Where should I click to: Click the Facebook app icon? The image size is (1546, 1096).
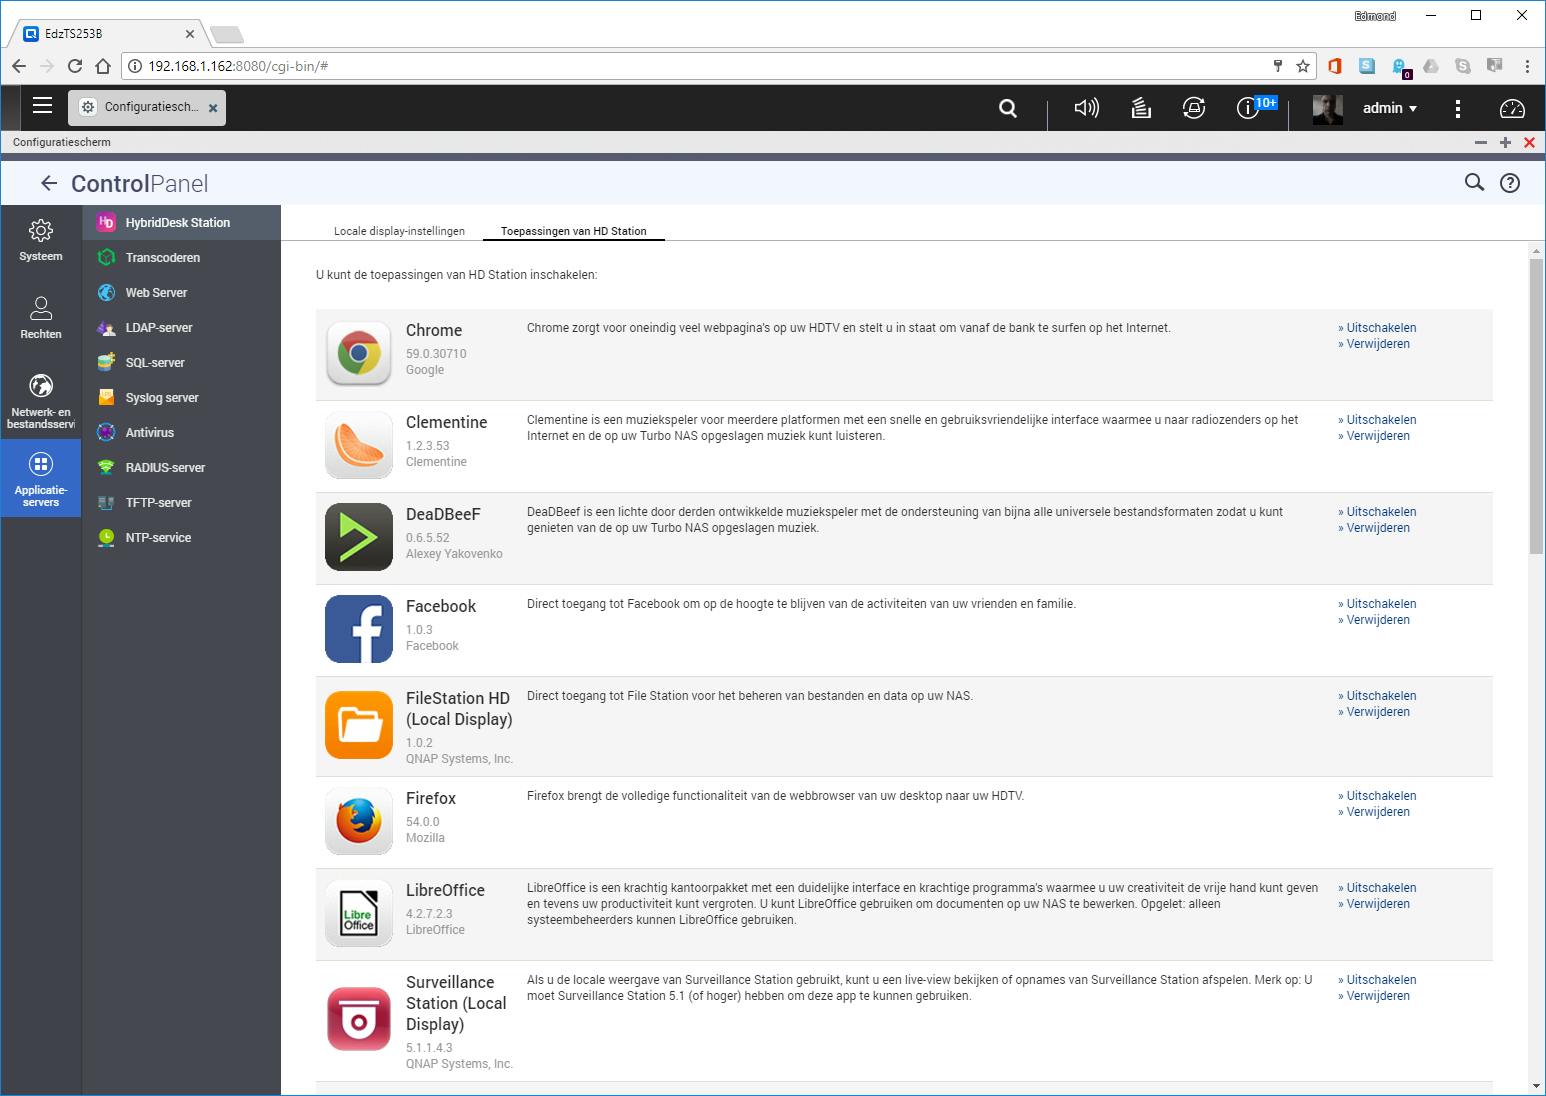359,629
